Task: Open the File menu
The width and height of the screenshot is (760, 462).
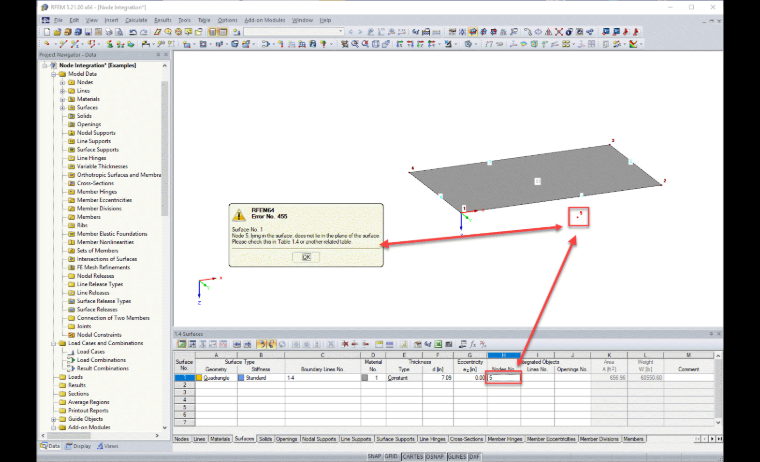Action: [x=58, y=20]
